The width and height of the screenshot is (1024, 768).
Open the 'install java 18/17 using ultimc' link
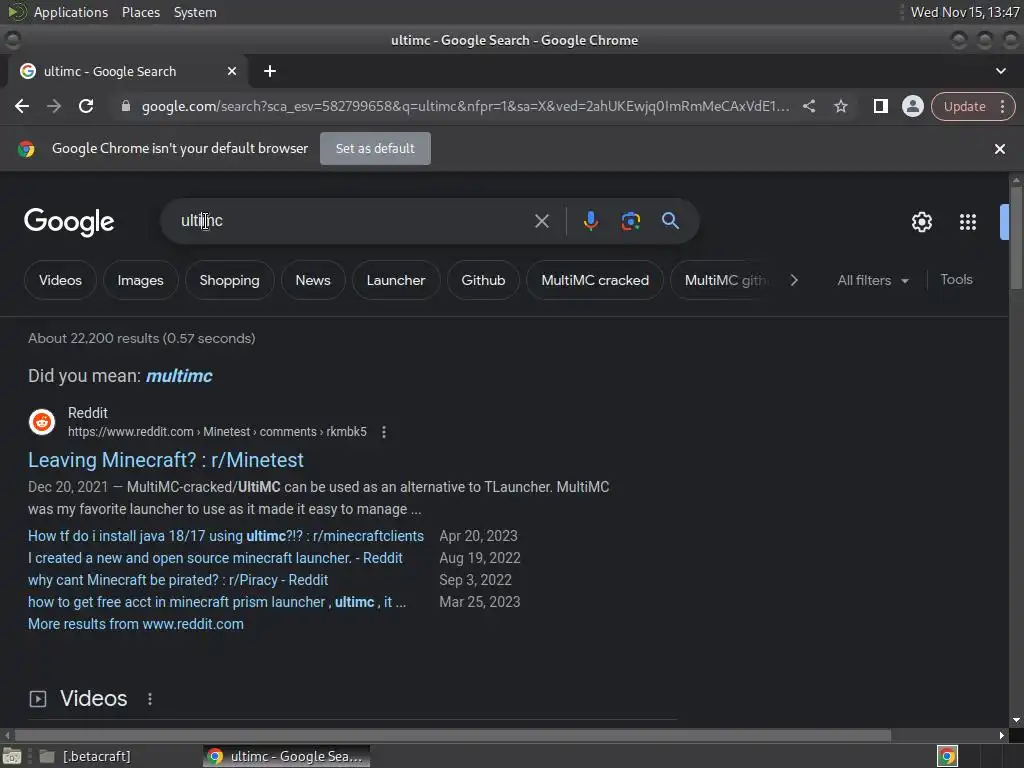(x=226, y=536)
